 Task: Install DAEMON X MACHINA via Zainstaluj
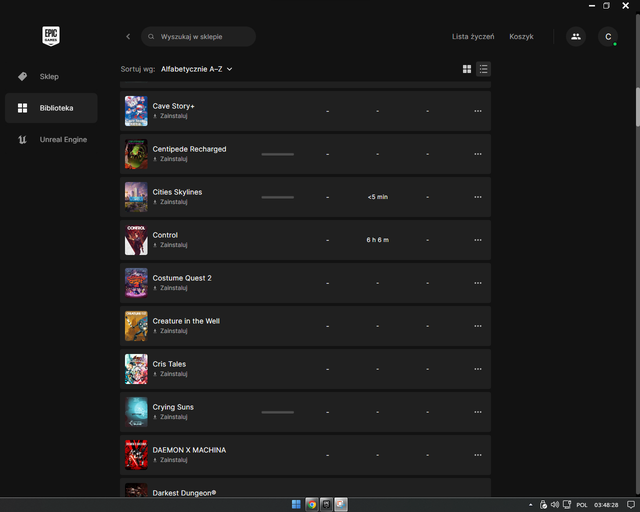(170, 460)
